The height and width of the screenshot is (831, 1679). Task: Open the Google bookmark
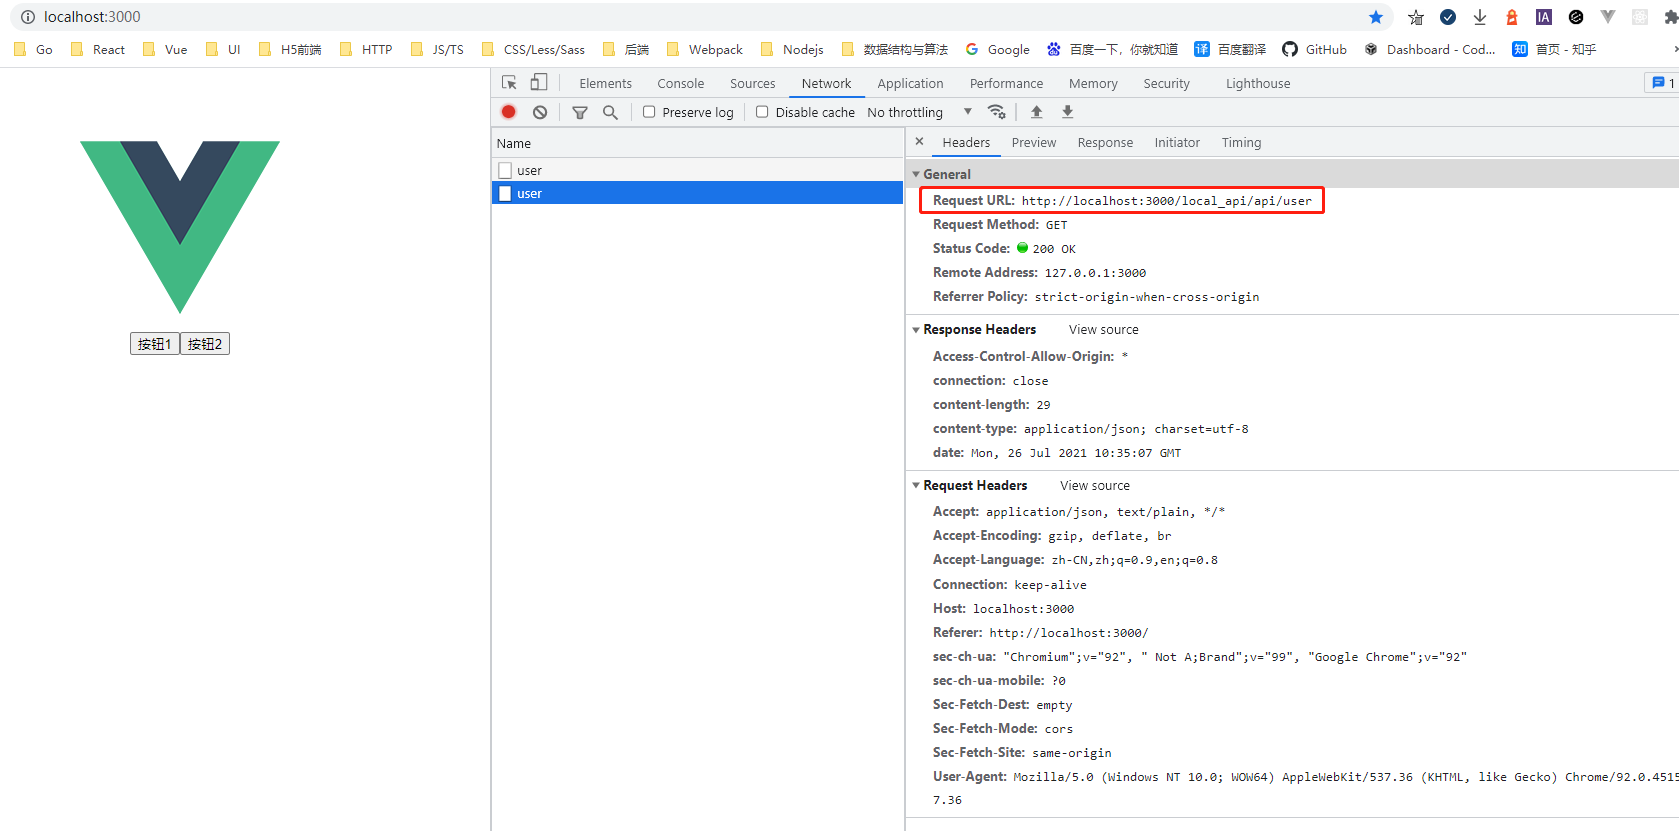(x=997, y=49)
